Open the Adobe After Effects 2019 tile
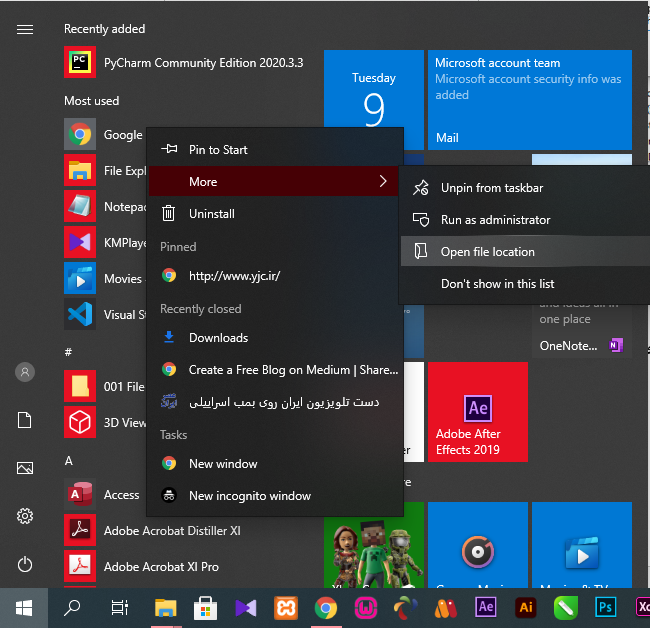Image resolution: width=650 pixels, height=628 pixels. (x=478, y=413)
